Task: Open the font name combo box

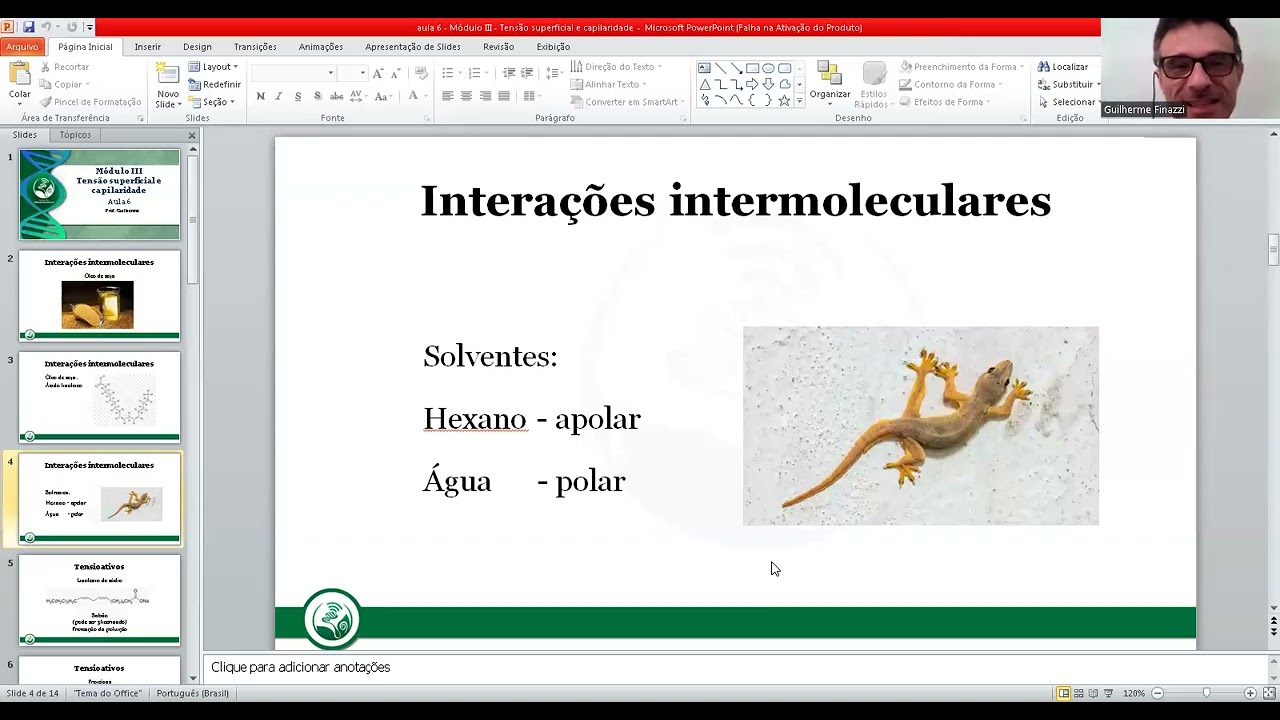Action: 293,73
